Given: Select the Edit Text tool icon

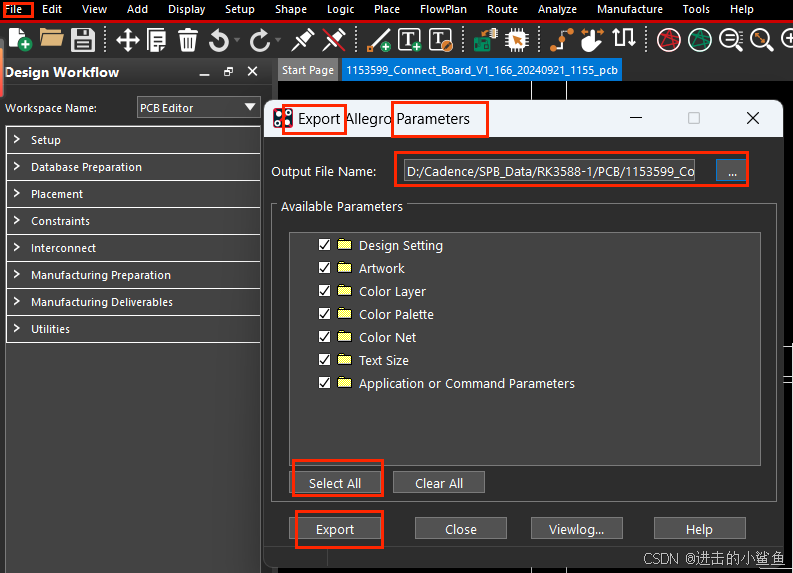Looking at the screenshot, I should point(440,39).
